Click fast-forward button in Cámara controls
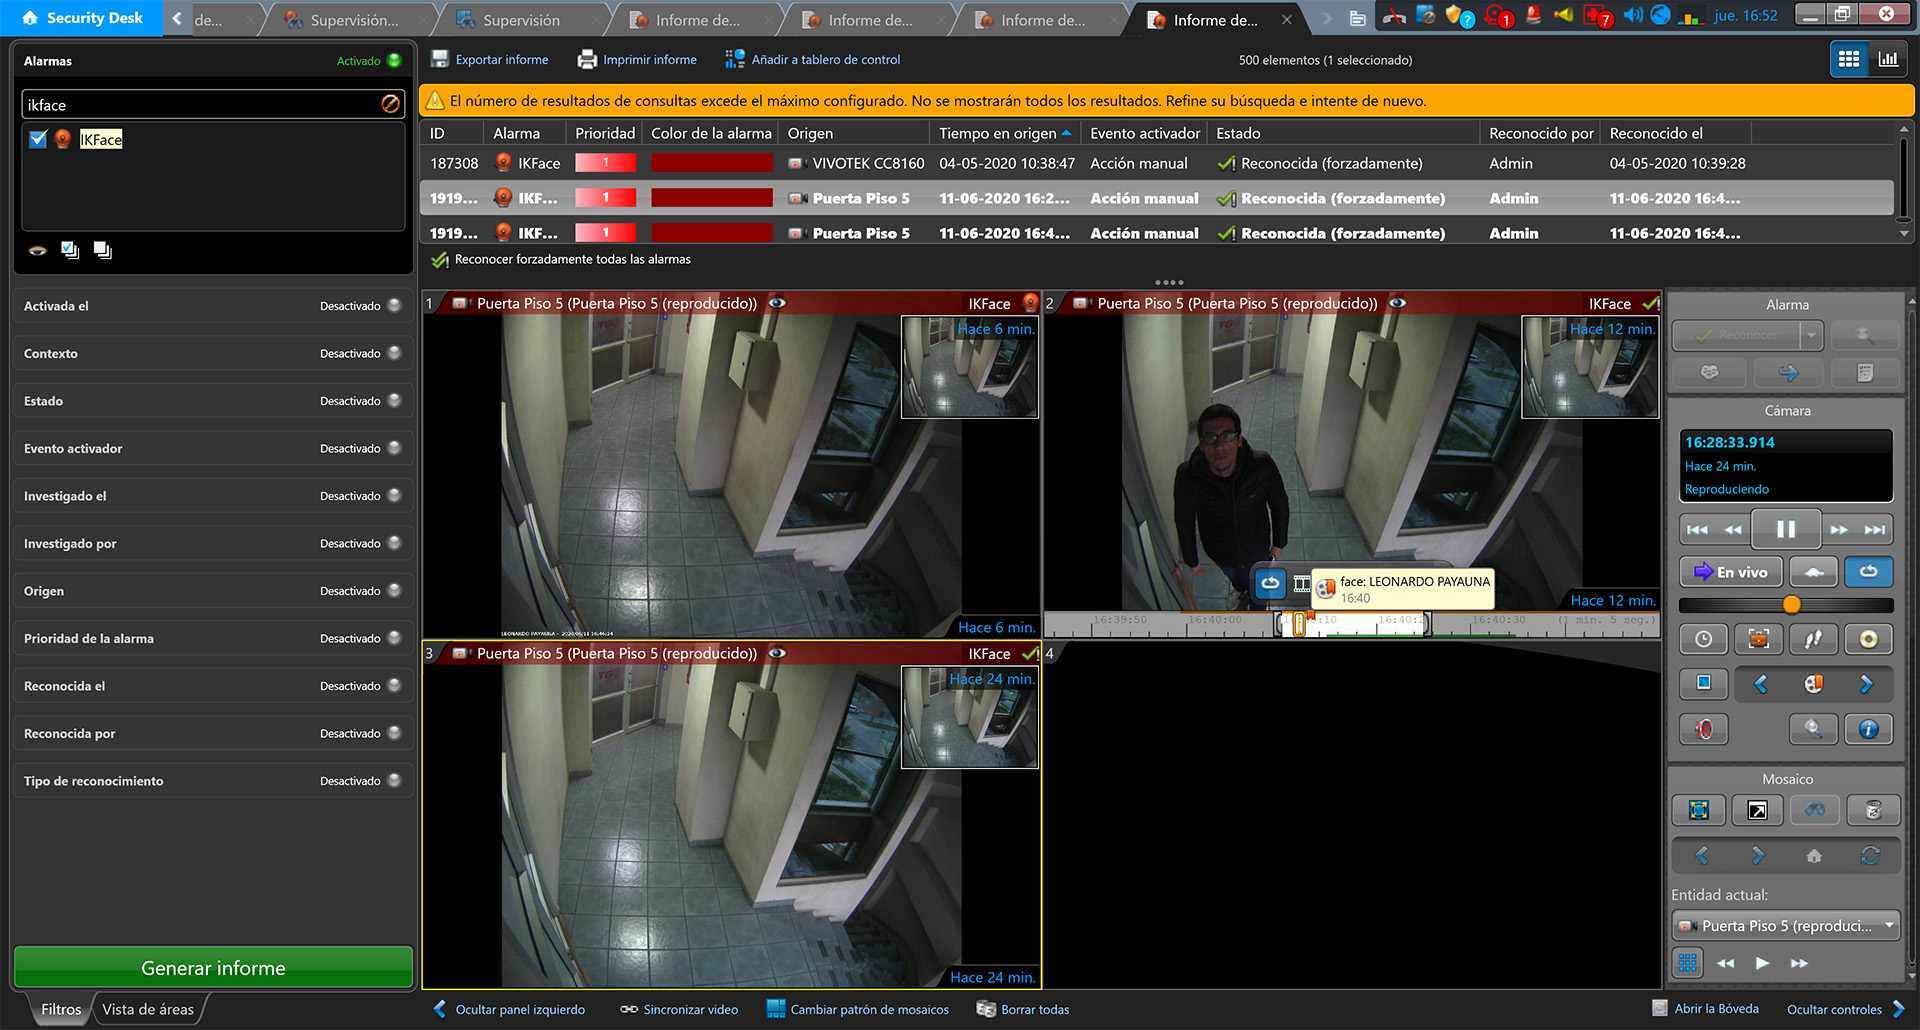1920x1030 pixels. [1839, 530]
